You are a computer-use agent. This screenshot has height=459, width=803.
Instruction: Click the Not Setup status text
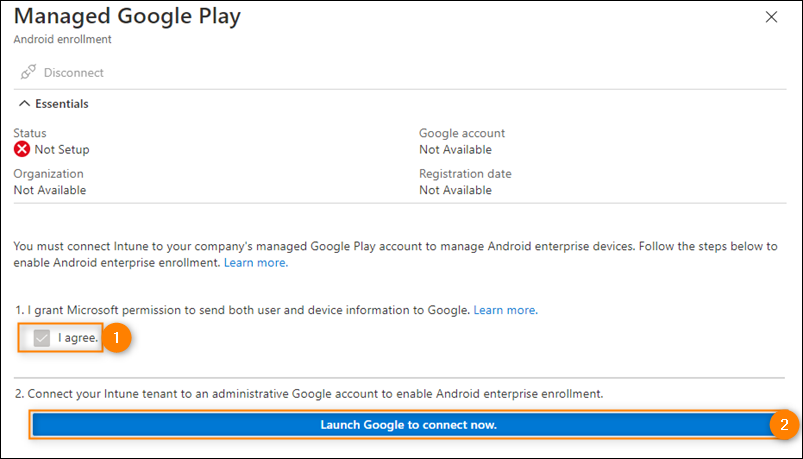click(62, 150)
